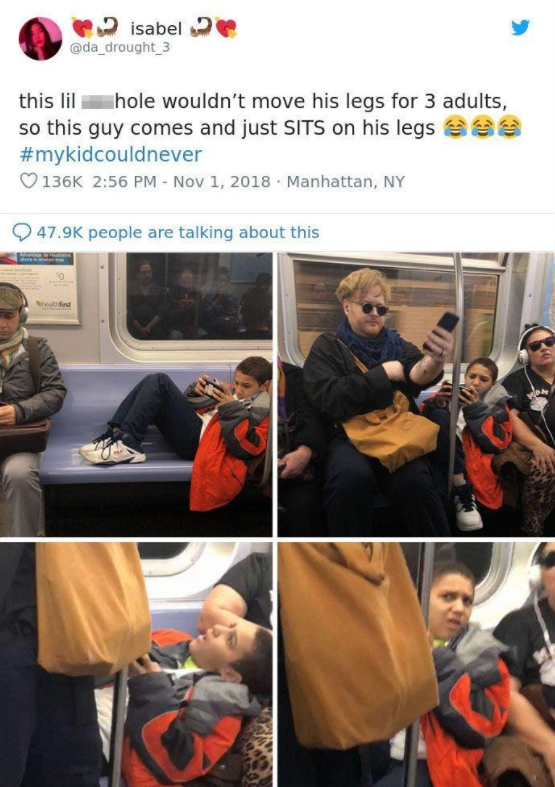Screen dimensions: 555x787
Task: Click the Twitter bird logo icon
Action: coord(520,27)
